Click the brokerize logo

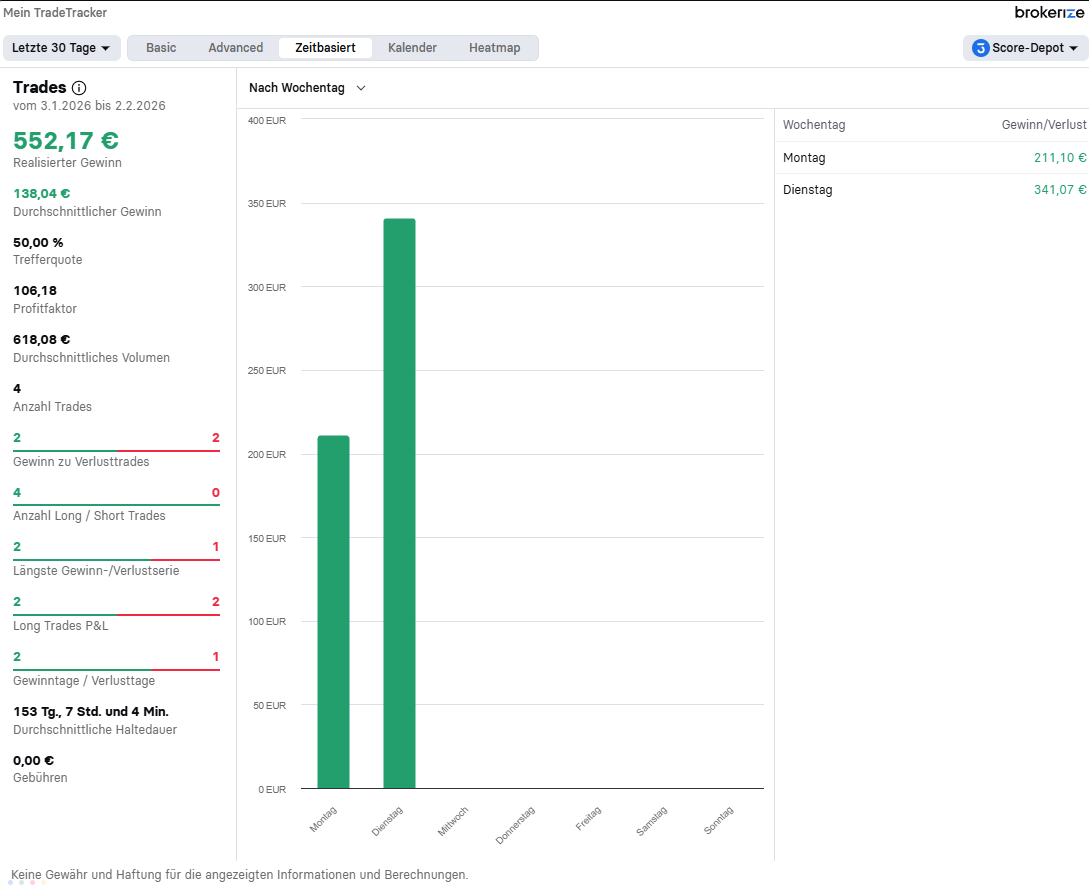click(x=1049, y=12)
